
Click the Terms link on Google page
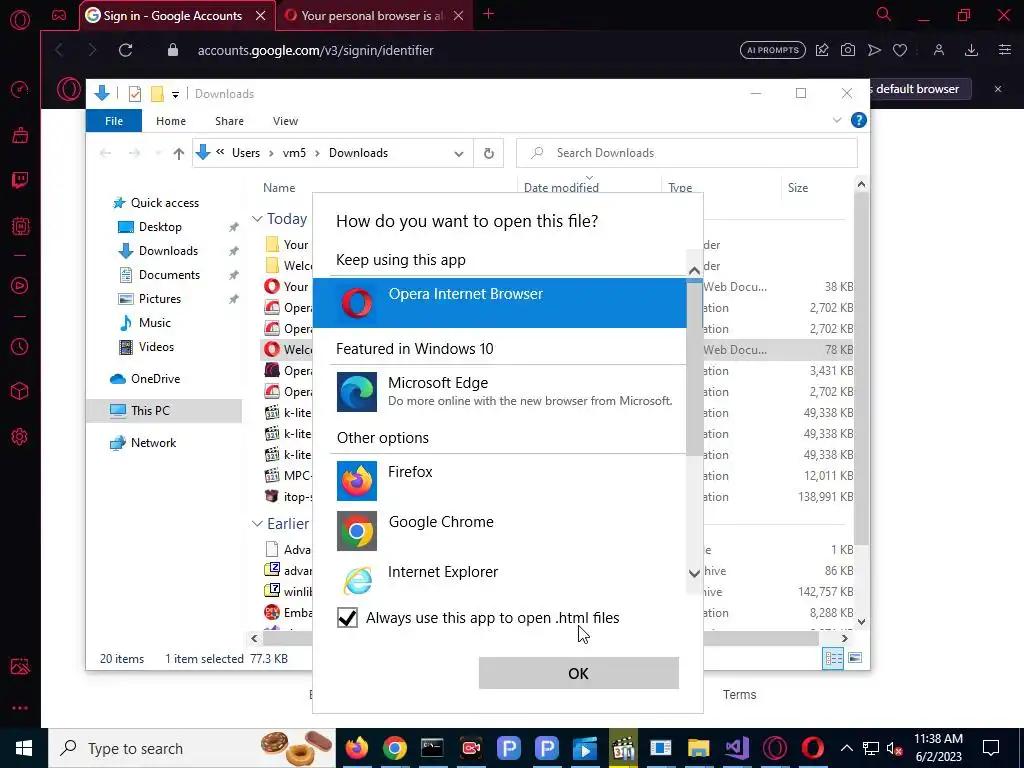(x=739, y=695)
